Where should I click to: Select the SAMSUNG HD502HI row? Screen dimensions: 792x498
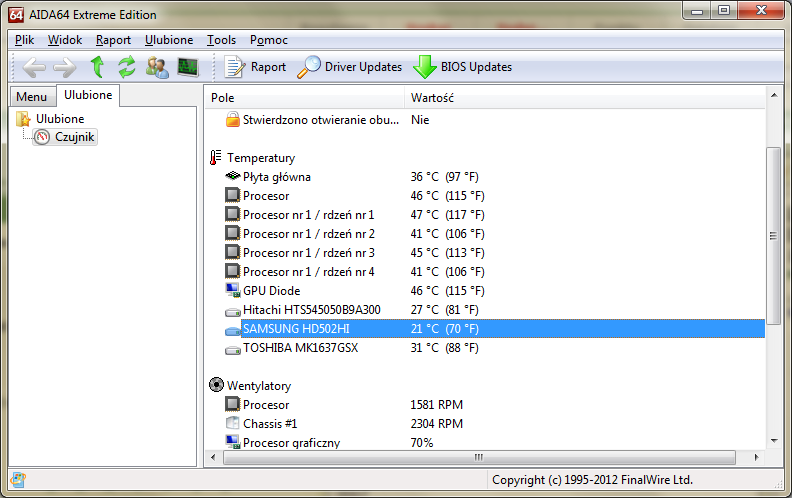tap(485, 329)
